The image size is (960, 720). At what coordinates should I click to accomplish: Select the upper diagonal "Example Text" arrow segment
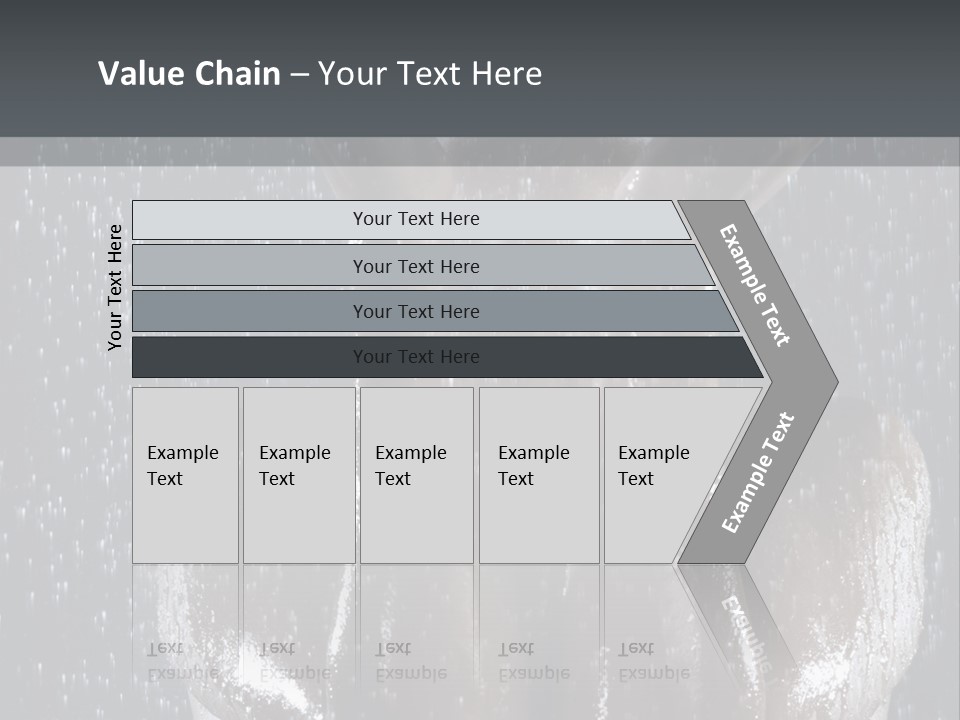(758, 287)
